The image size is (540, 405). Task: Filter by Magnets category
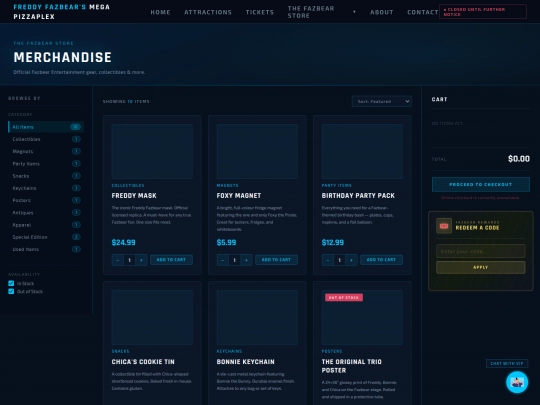[46, 151]
